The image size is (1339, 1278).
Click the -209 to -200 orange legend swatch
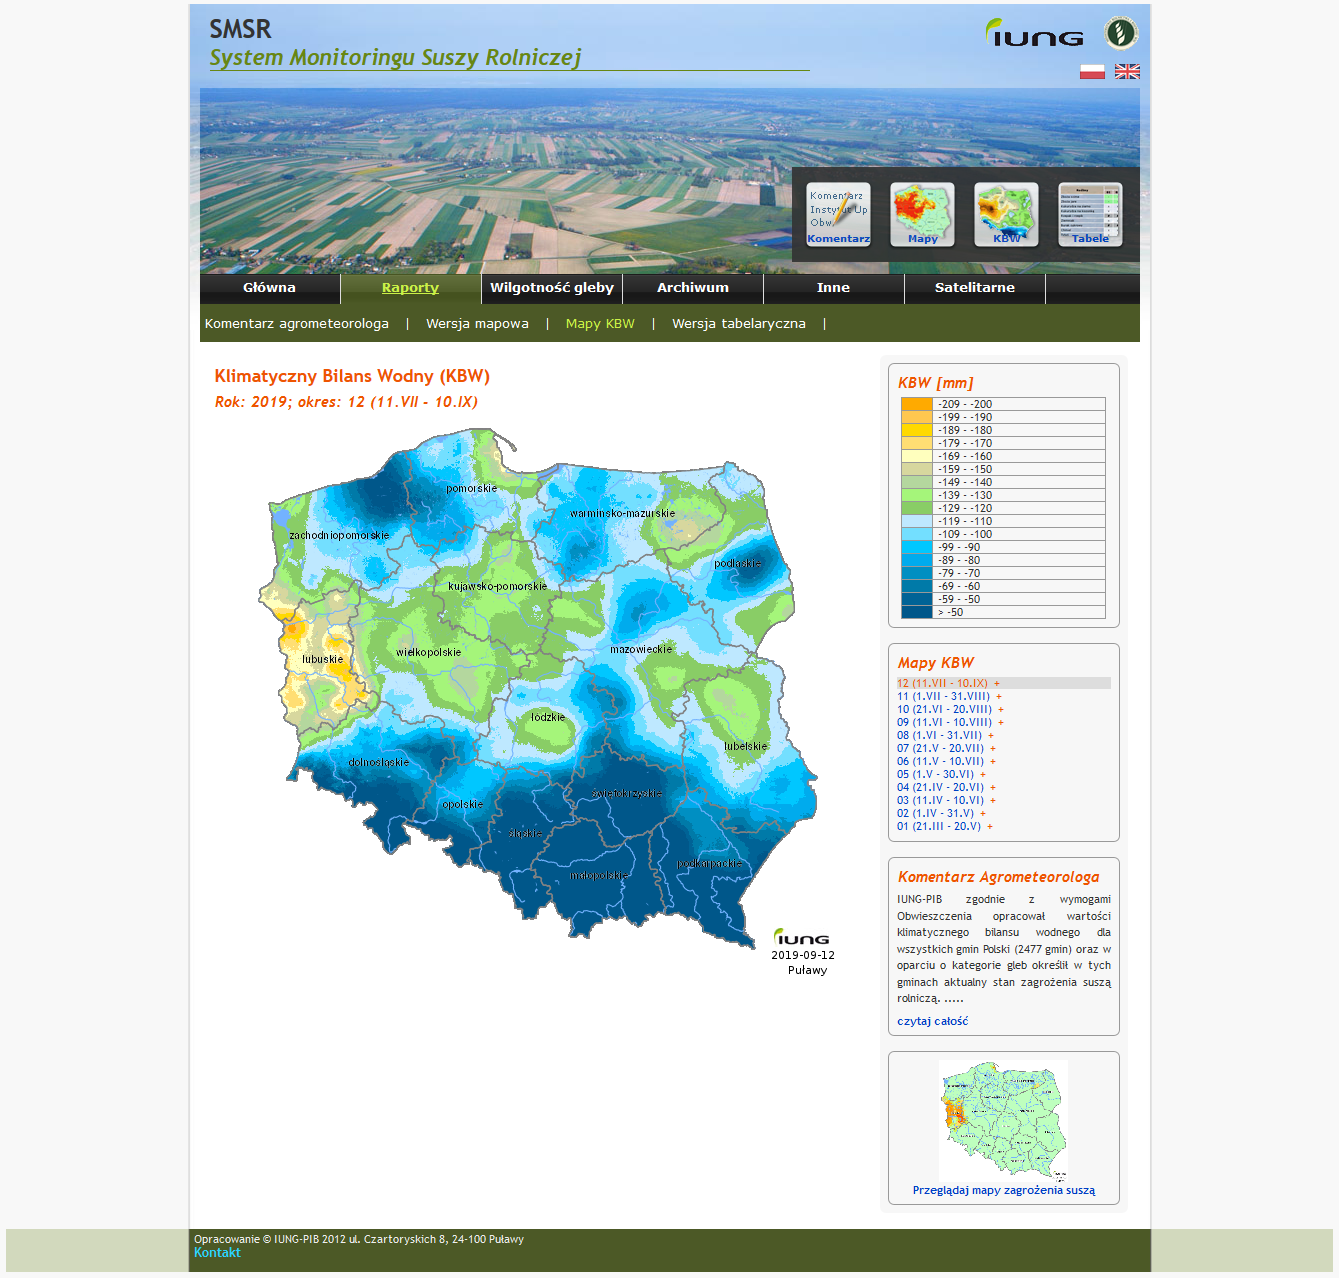pos(916,404)
